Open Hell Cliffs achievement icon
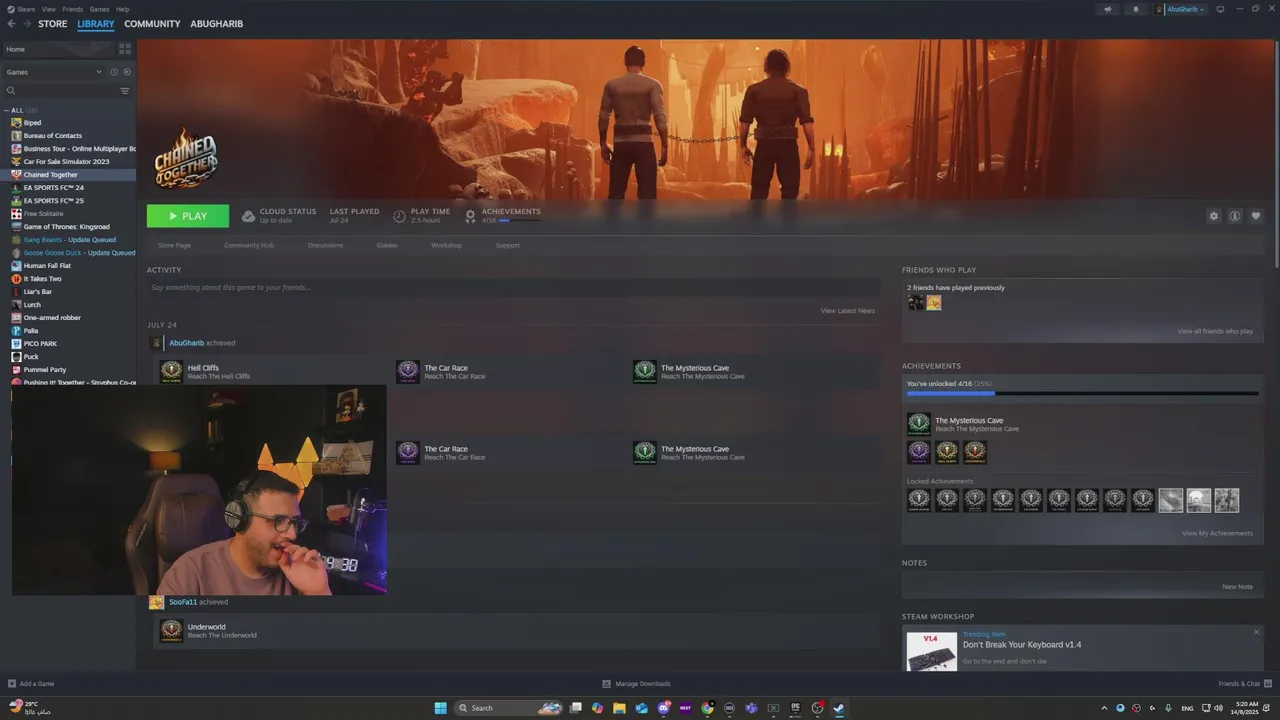This screenshot has width=1280, height=720. (171, 372)
